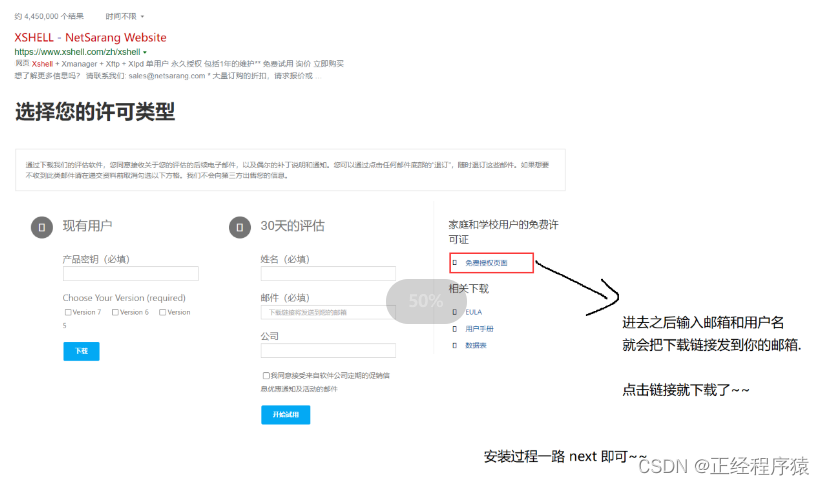Click the icon before 数据表
The image size is (825, 485).
point(455,346)
